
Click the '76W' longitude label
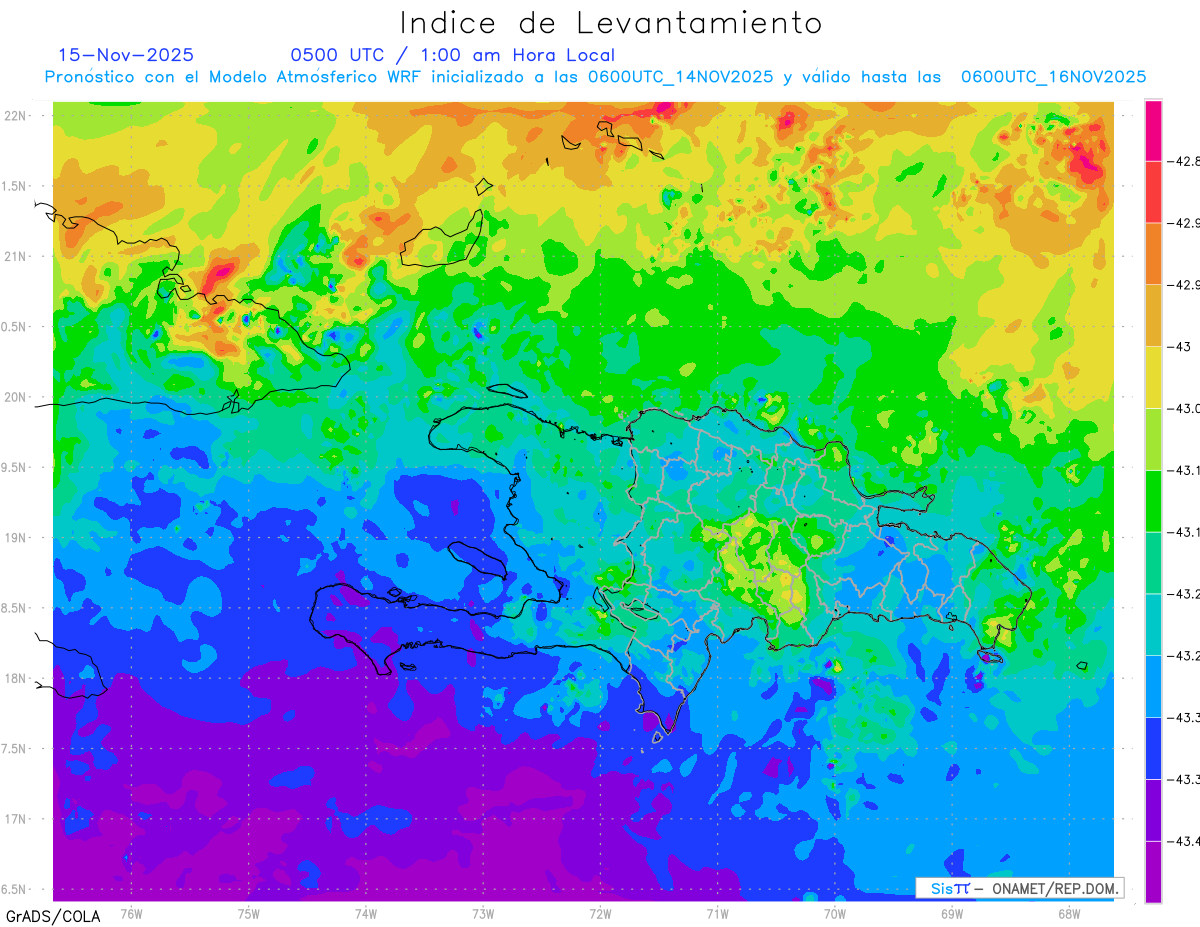(131, 913)
